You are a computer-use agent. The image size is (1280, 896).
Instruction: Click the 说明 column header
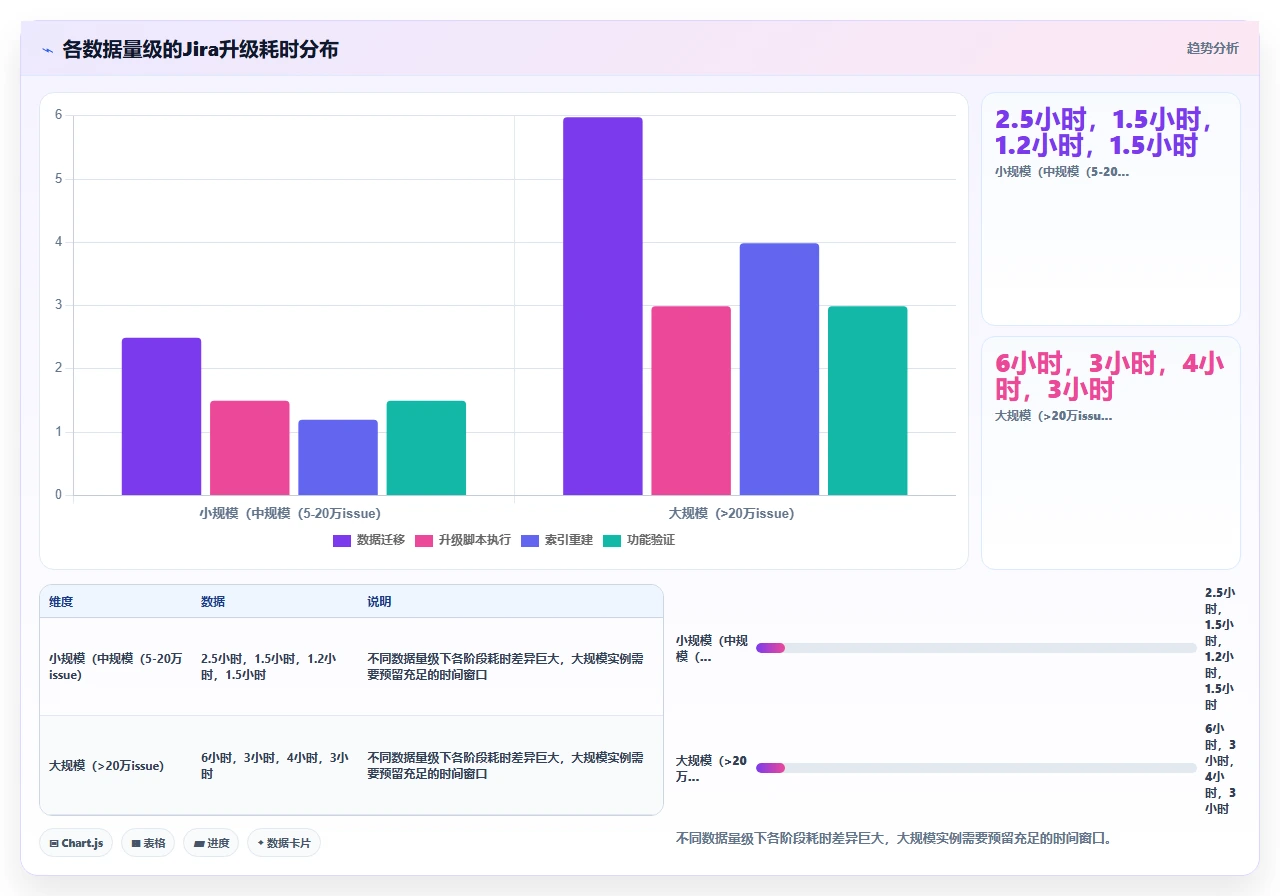click(x=379, y=602)
